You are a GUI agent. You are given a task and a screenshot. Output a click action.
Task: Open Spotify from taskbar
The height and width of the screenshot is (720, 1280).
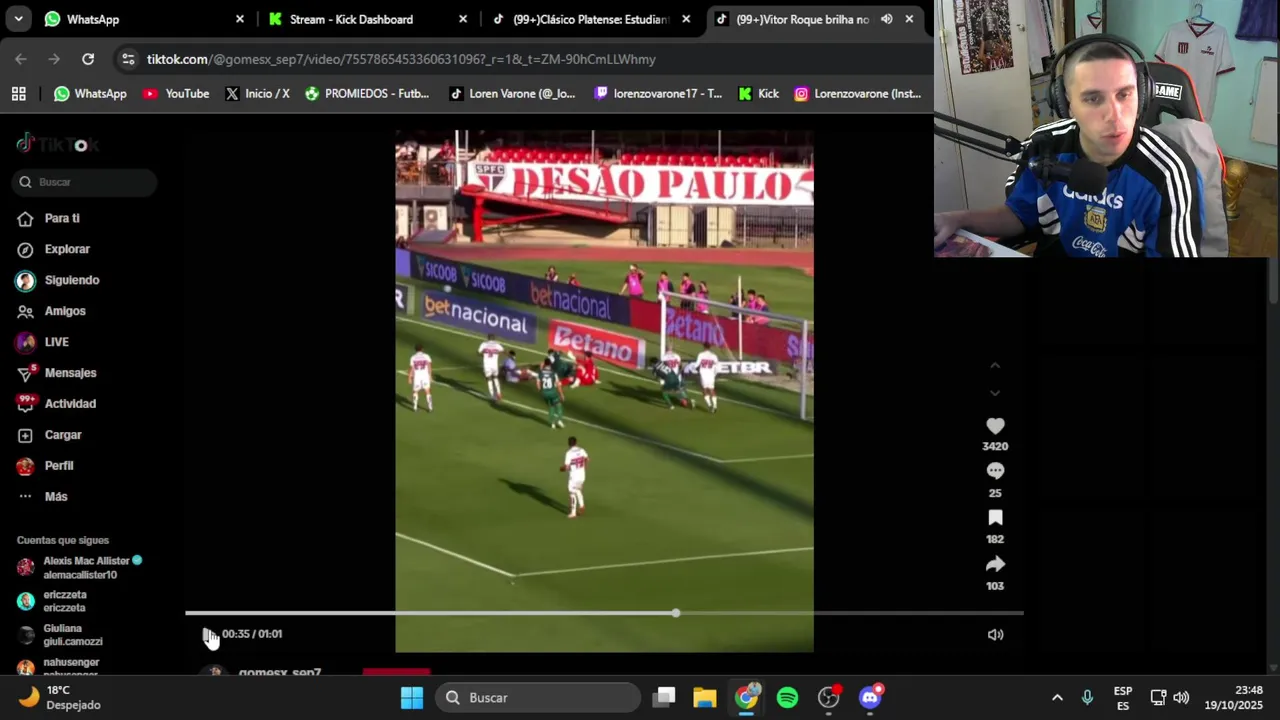coord(788,697)
